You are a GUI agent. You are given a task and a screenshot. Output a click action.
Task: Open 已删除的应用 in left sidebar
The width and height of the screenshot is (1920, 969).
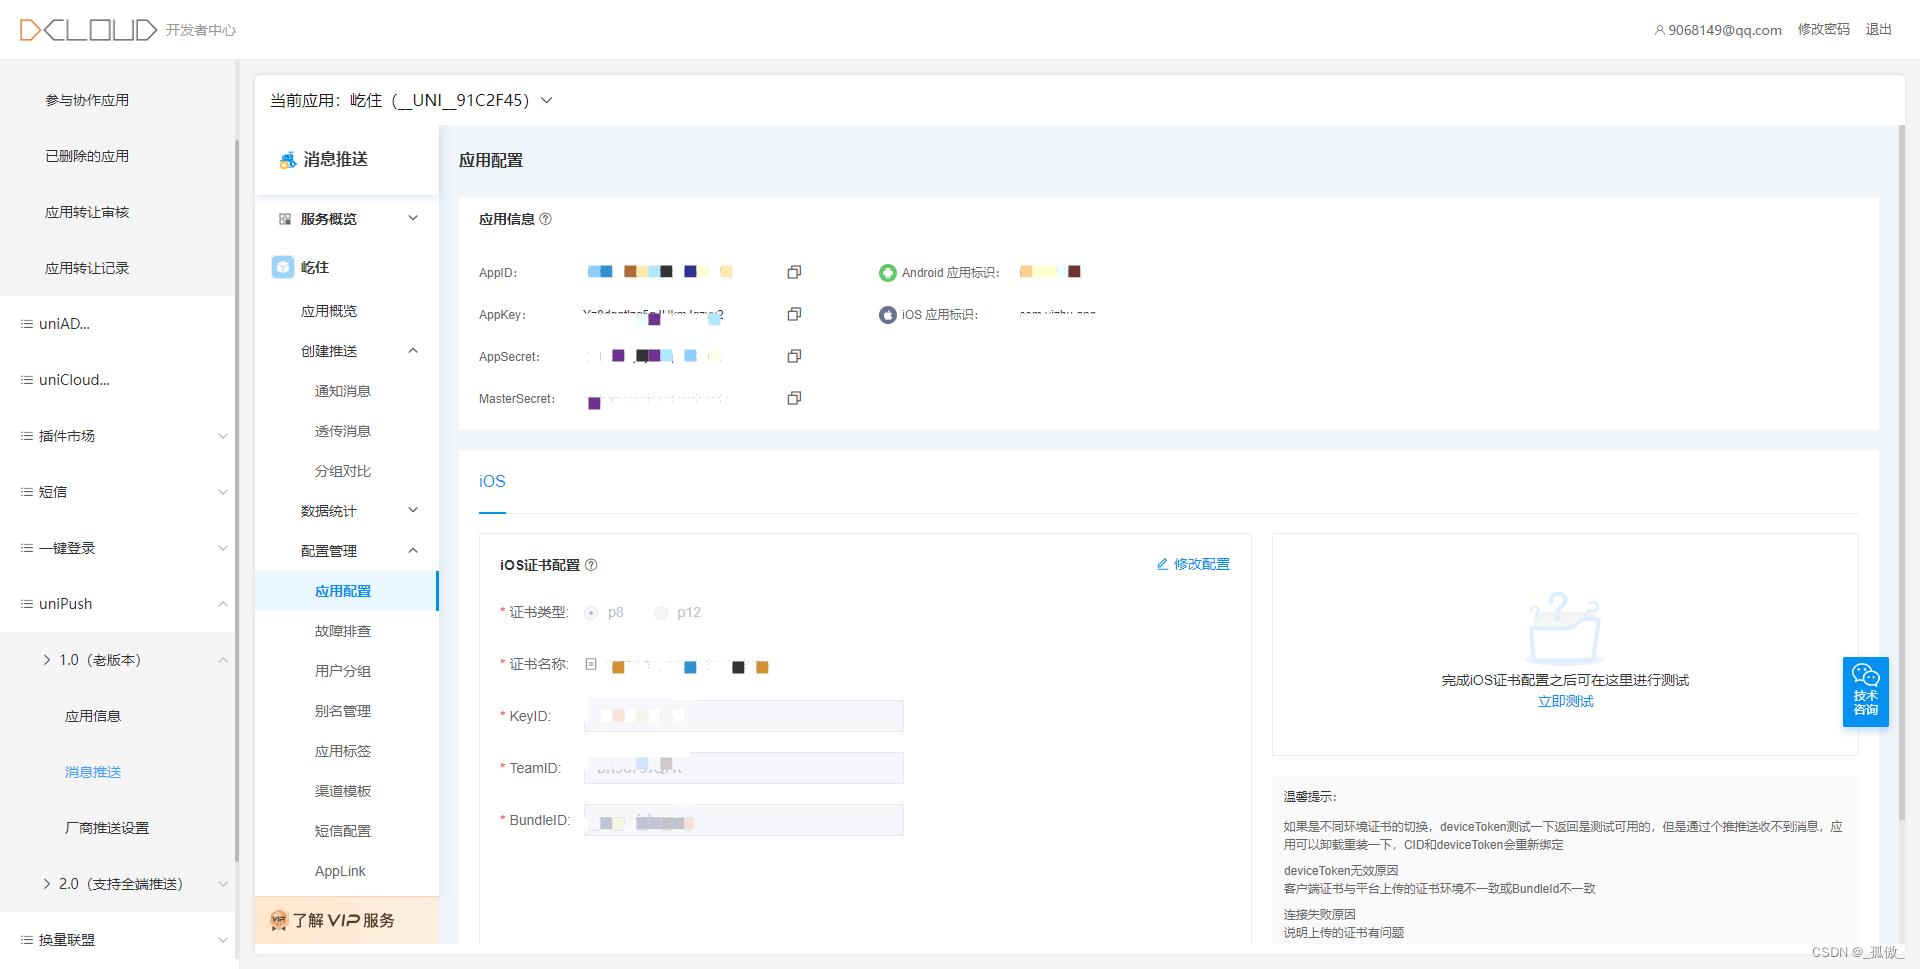(x=87, y=156)
